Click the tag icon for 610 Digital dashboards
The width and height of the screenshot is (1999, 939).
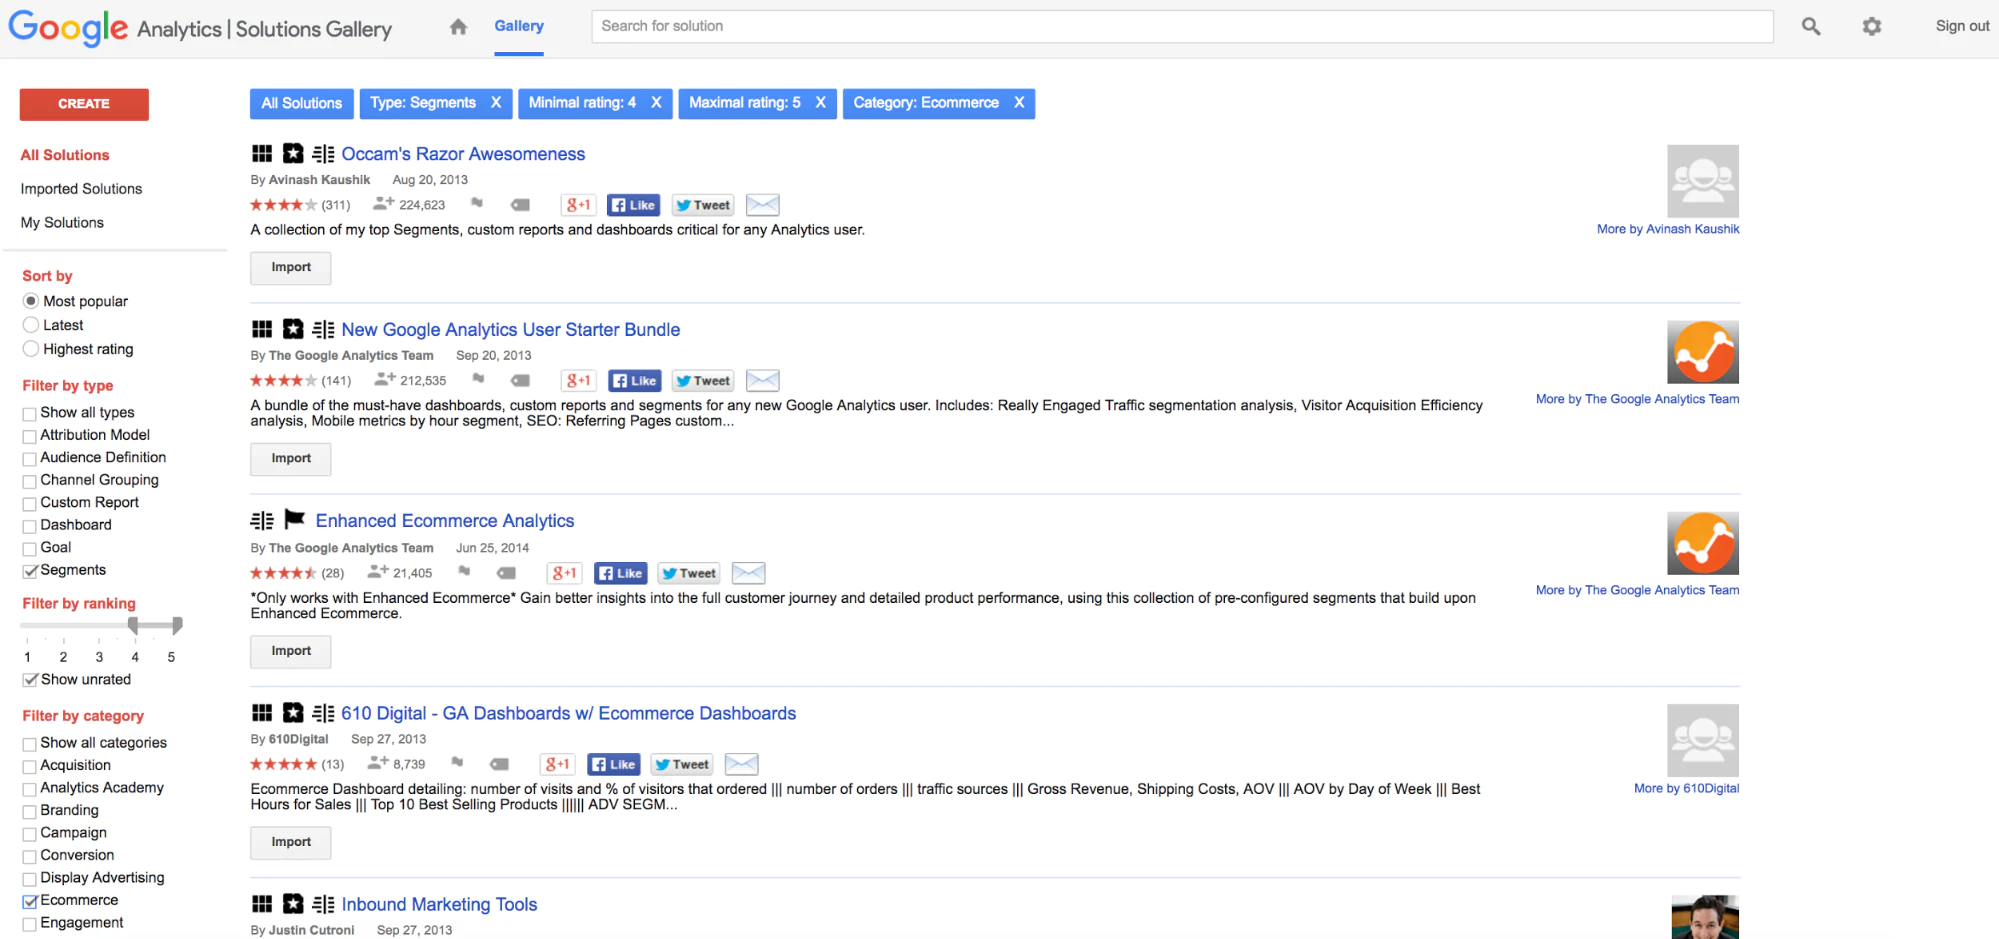[x=499, y=765]
